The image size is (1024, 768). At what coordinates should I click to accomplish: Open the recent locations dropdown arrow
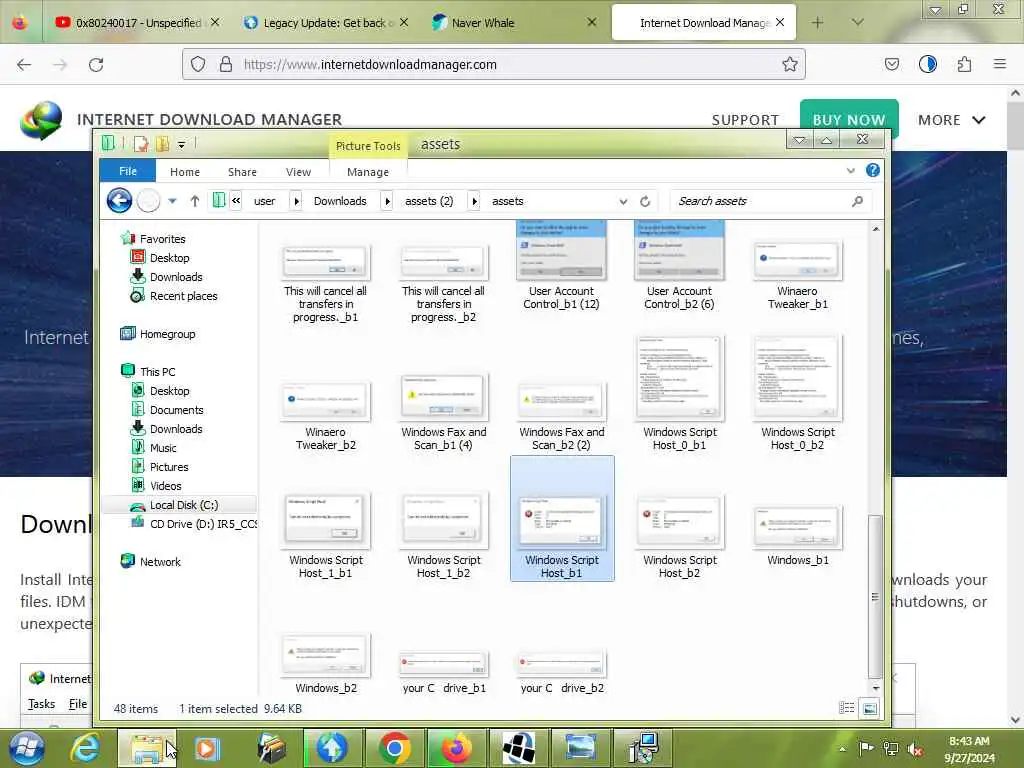172,201
